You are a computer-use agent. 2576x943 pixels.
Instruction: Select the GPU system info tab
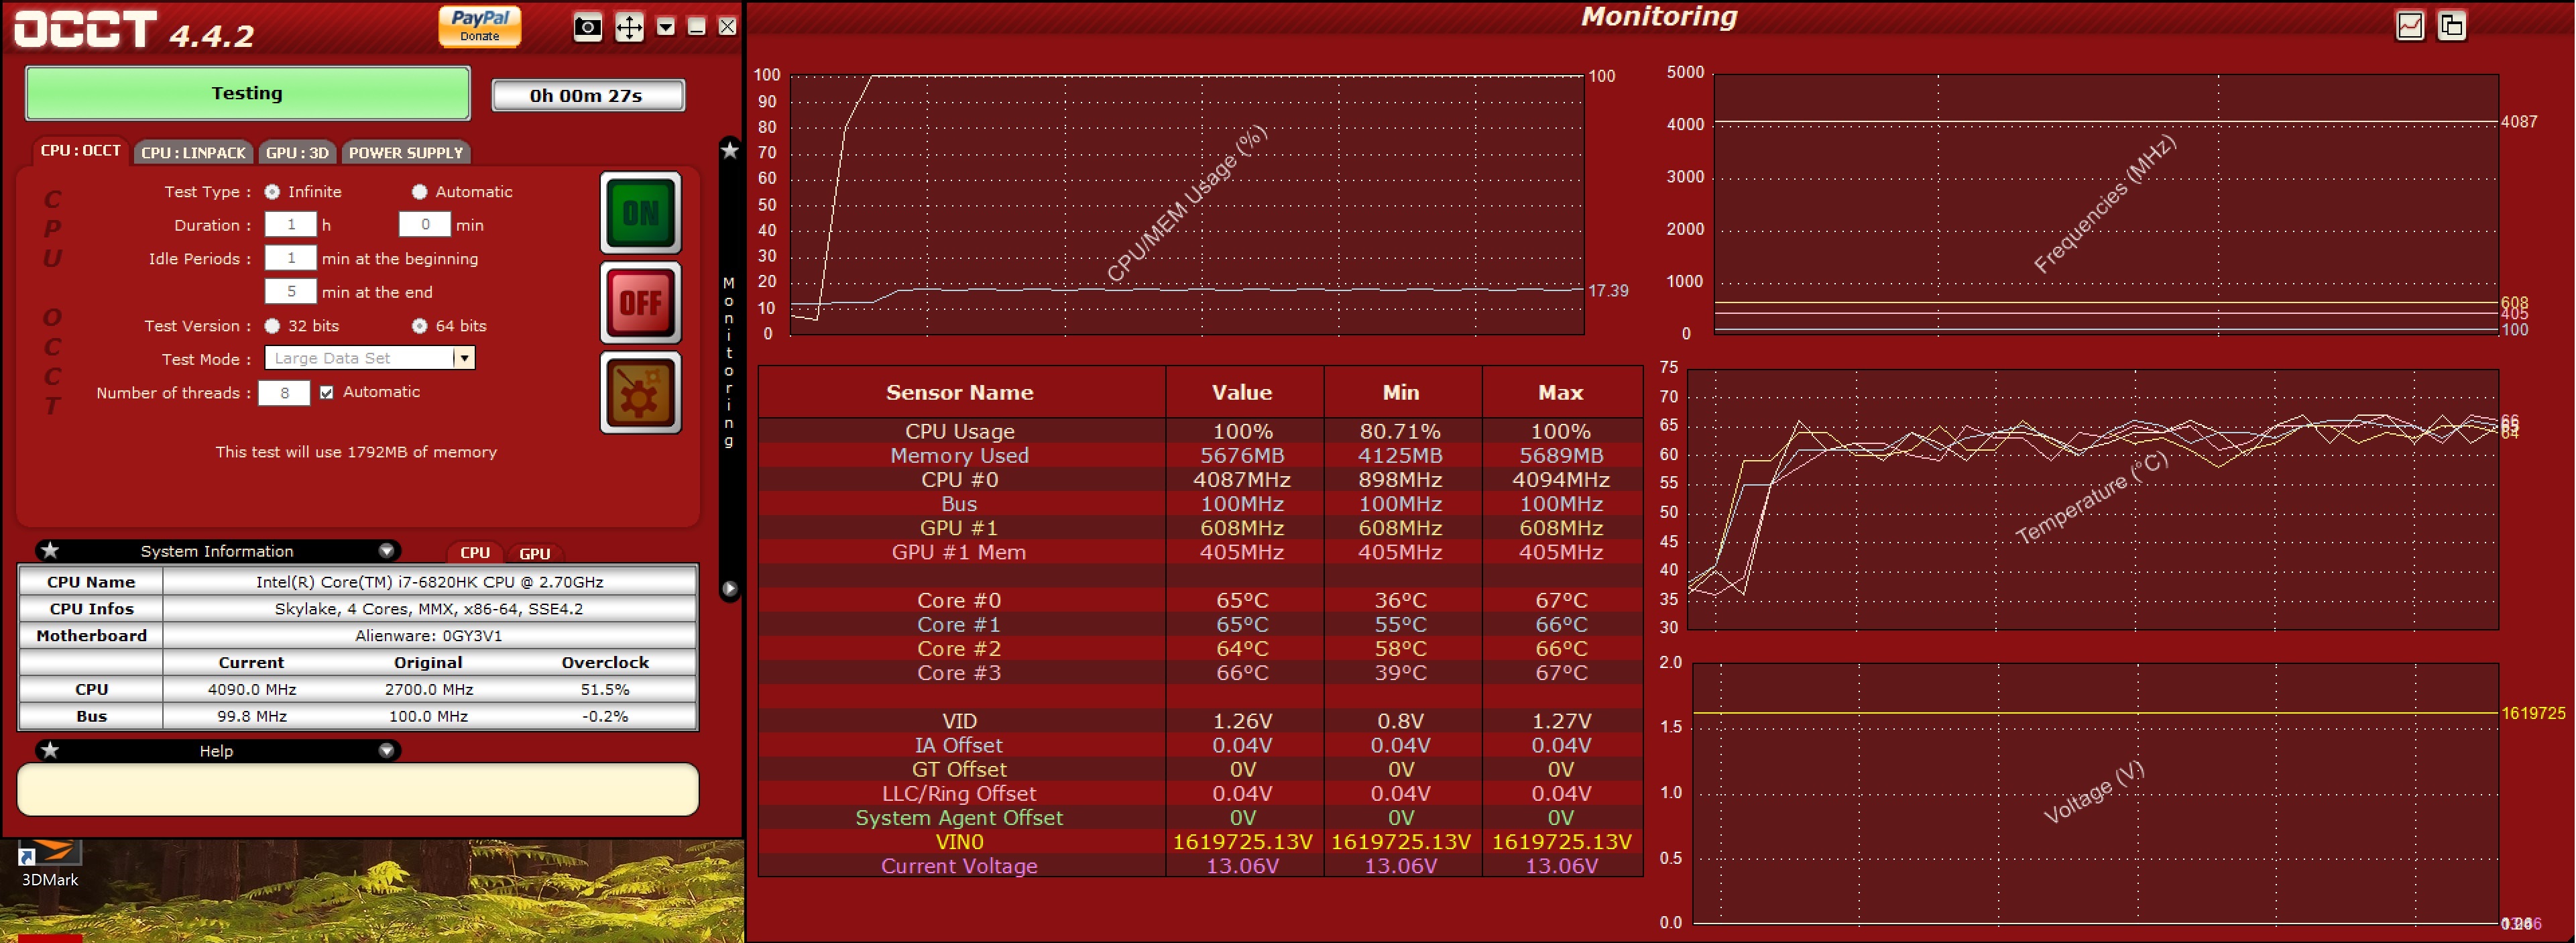click(535, 553)
